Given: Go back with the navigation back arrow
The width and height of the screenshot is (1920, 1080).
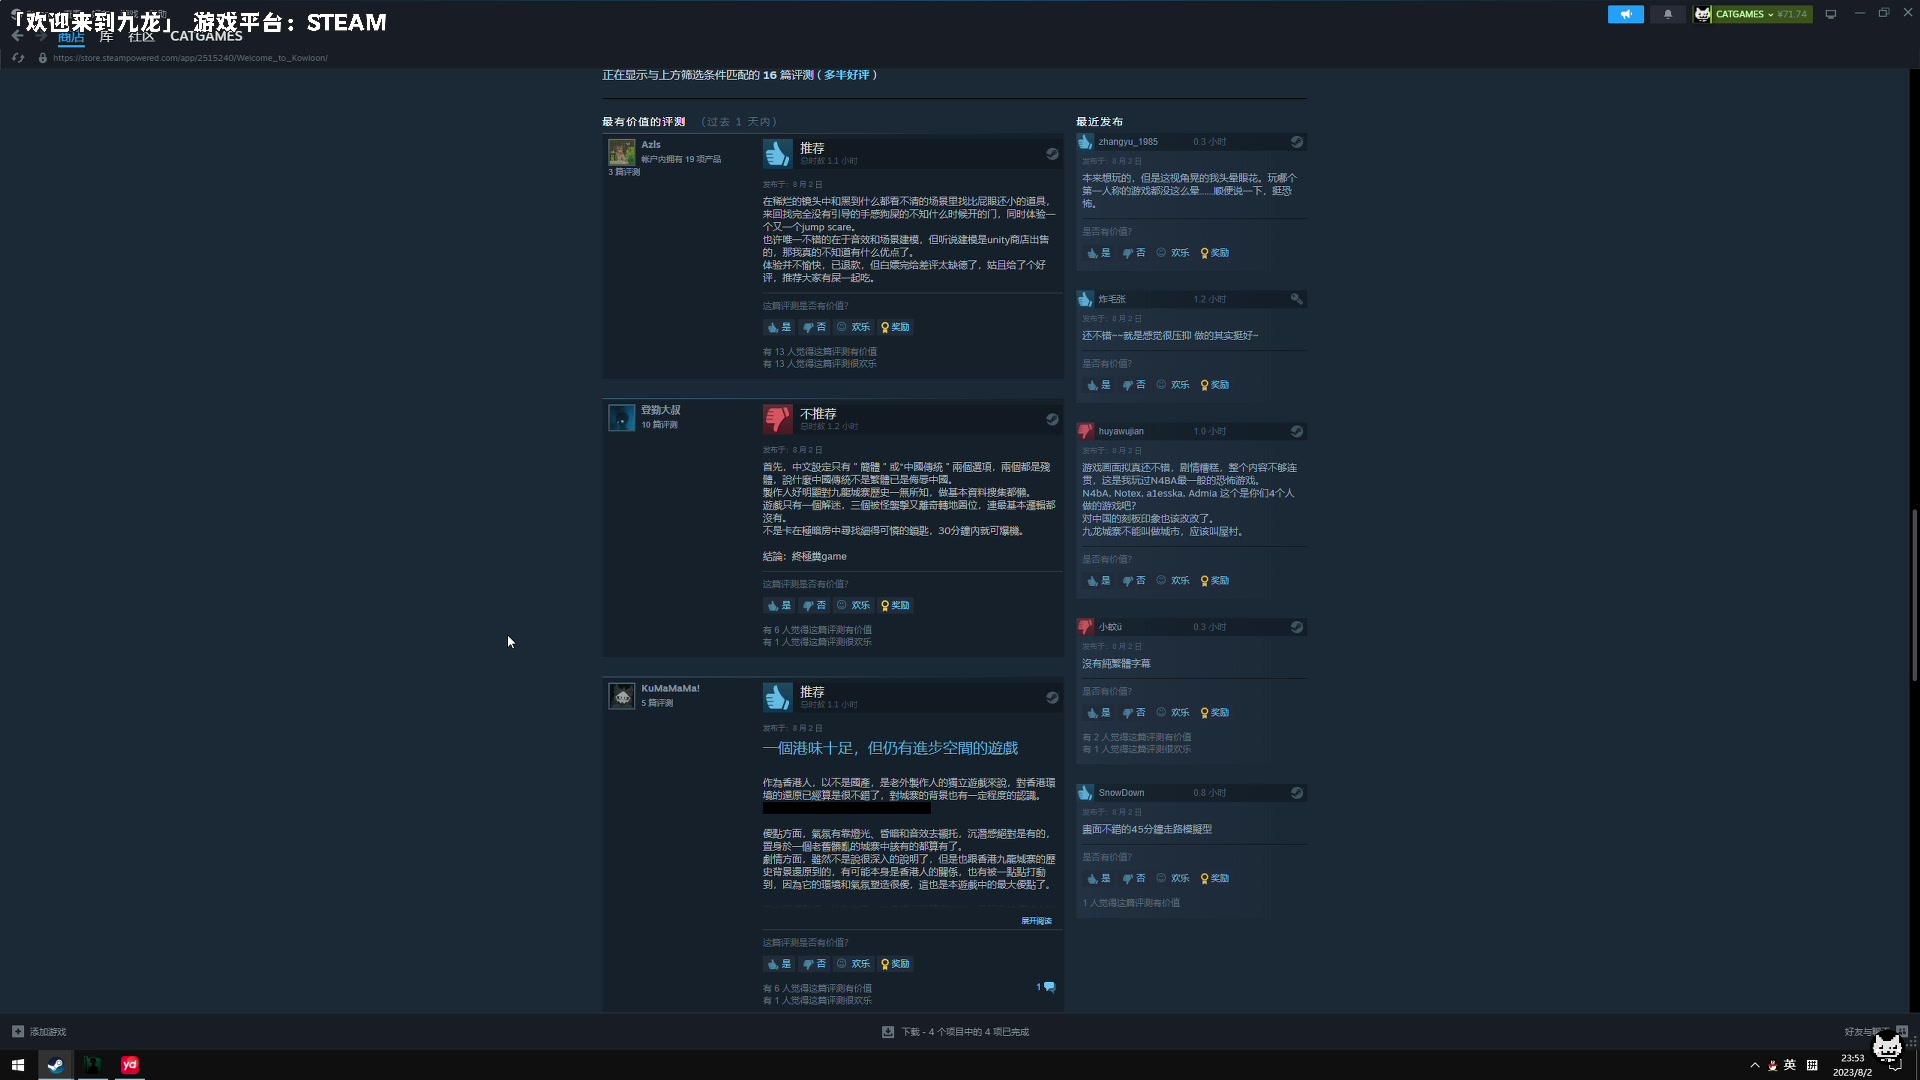Looking at the screenshot, I should click(x=17, y=36).
